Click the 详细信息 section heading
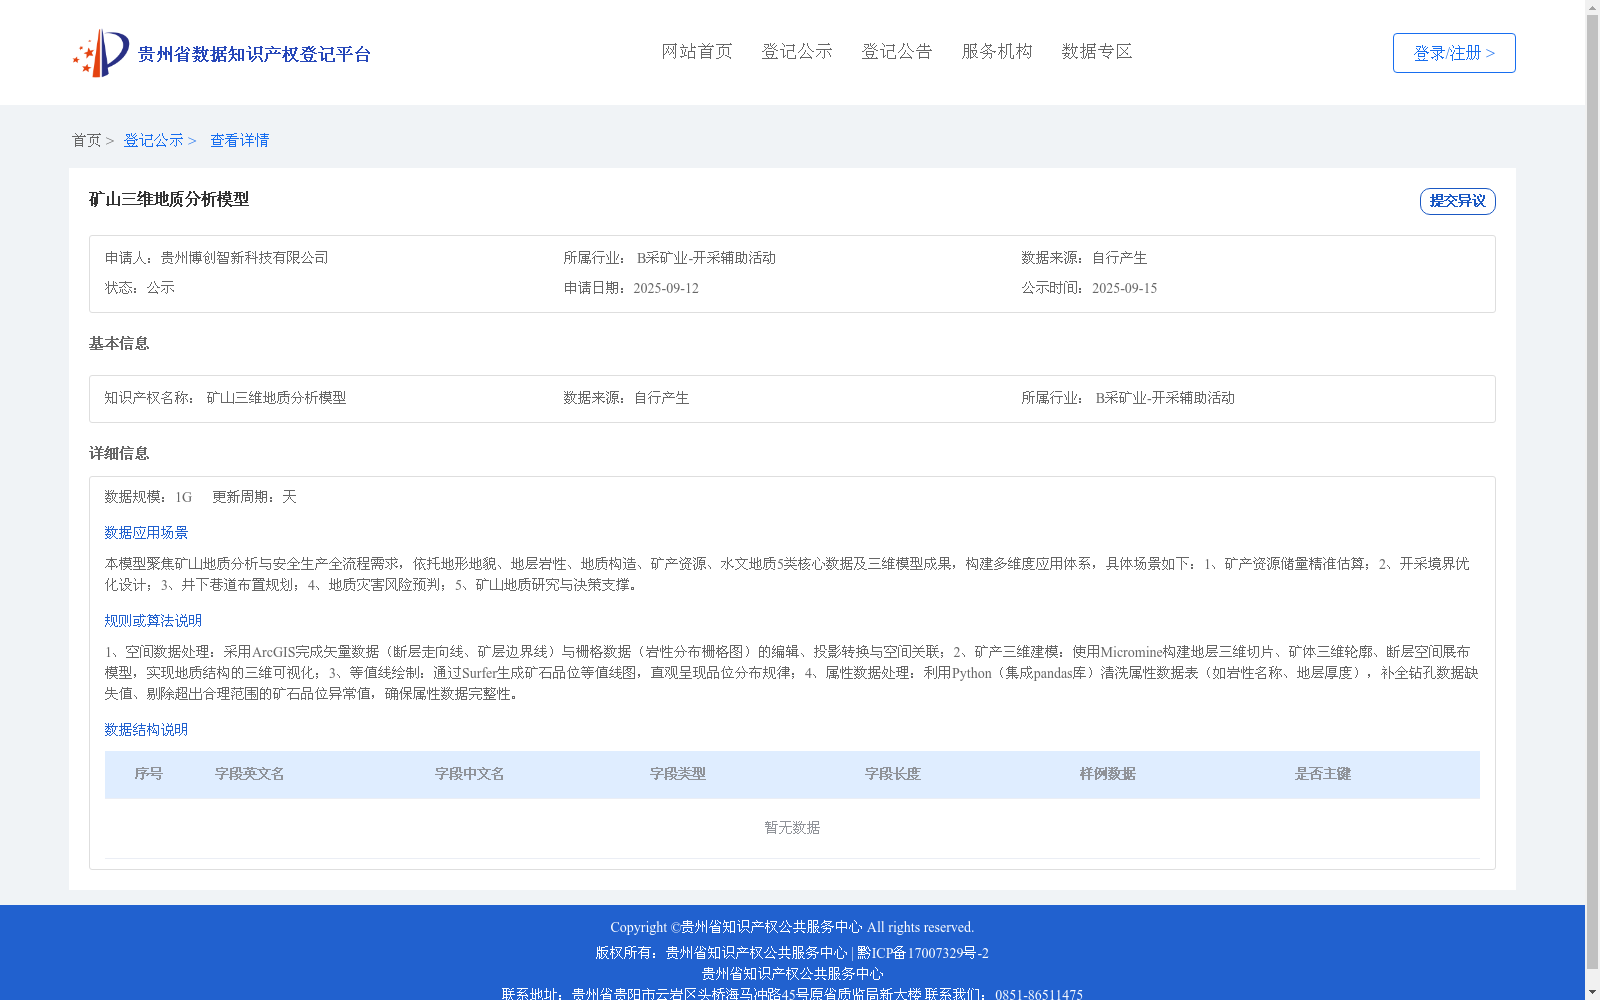 119,454
